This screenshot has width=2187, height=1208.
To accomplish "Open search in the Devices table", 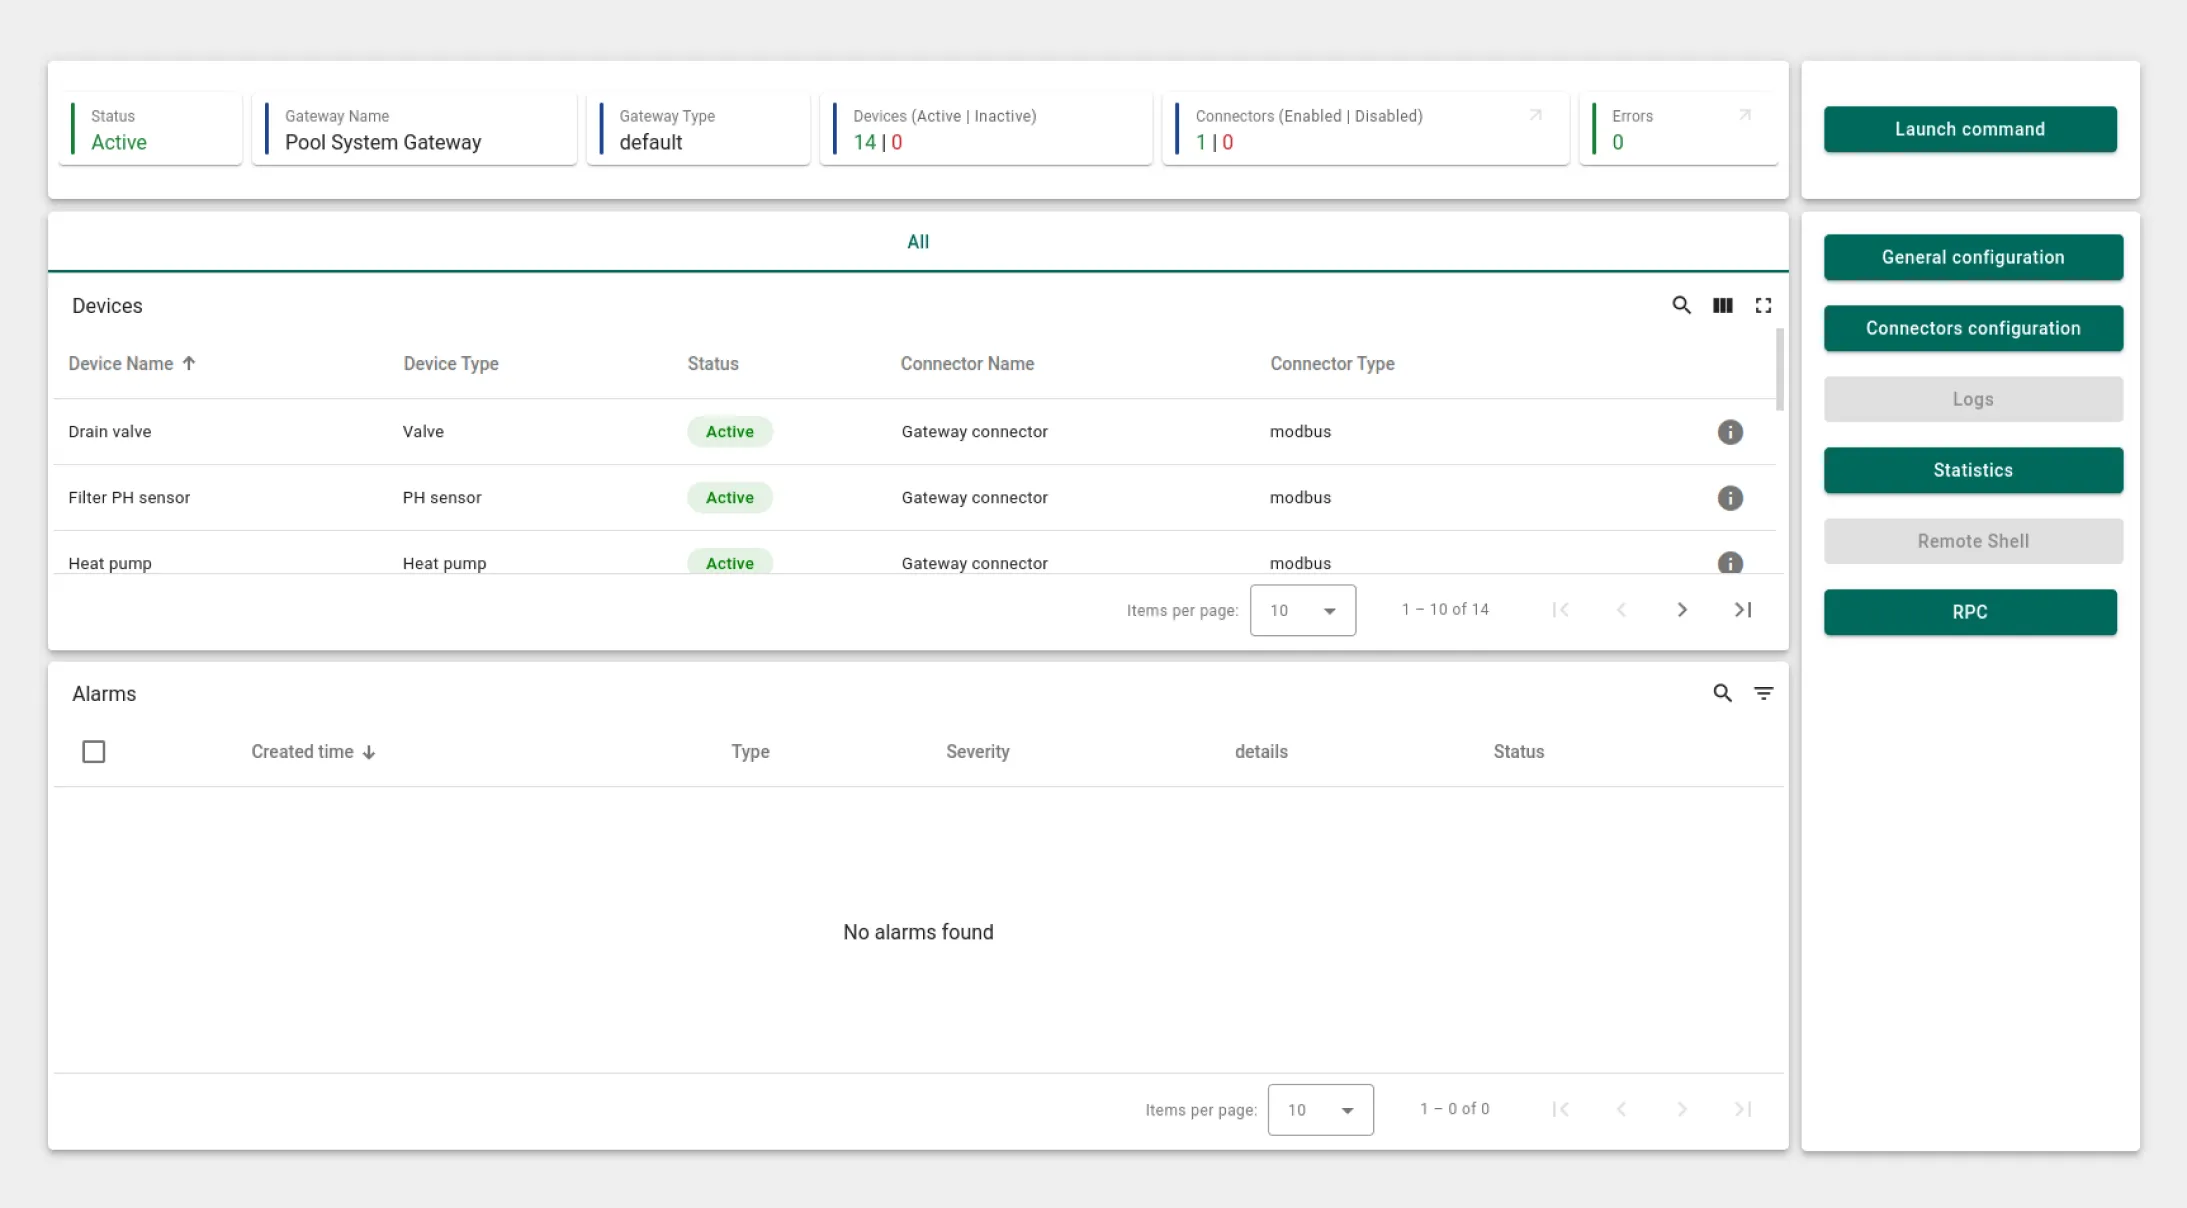I will [x=1681, y=305].
